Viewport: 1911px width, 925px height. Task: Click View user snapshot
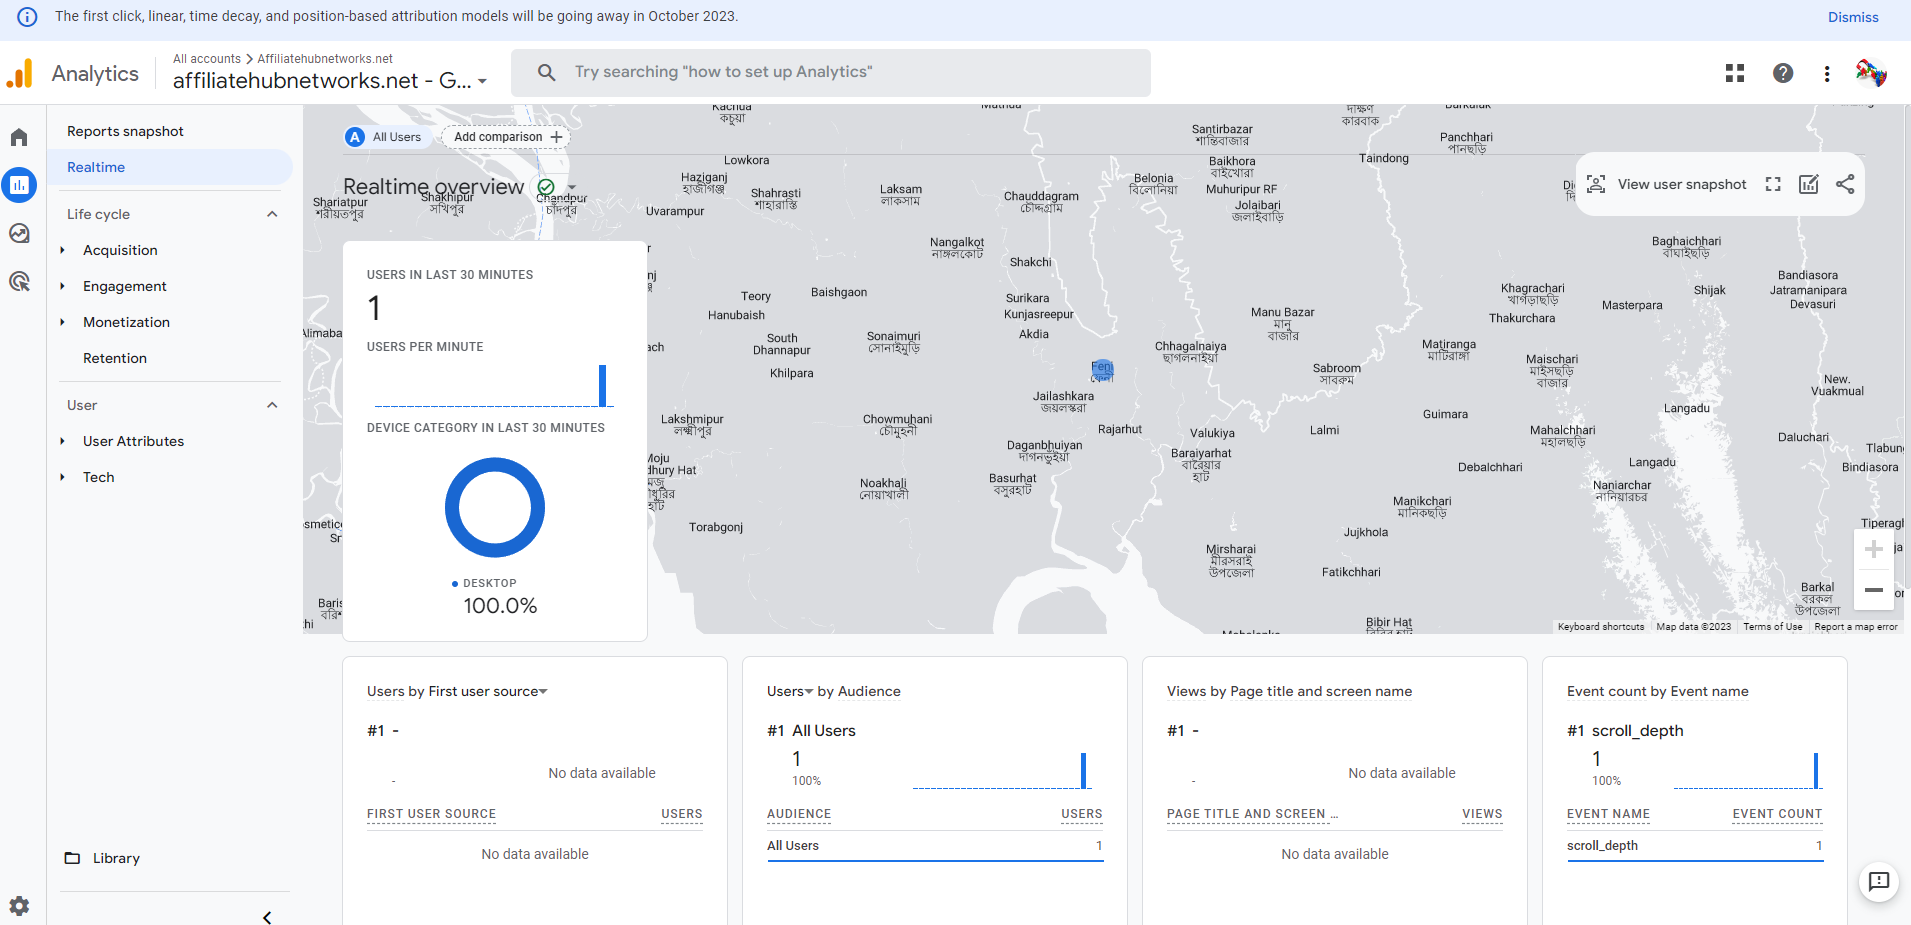pyautogui.click(x=1667, y=184)
